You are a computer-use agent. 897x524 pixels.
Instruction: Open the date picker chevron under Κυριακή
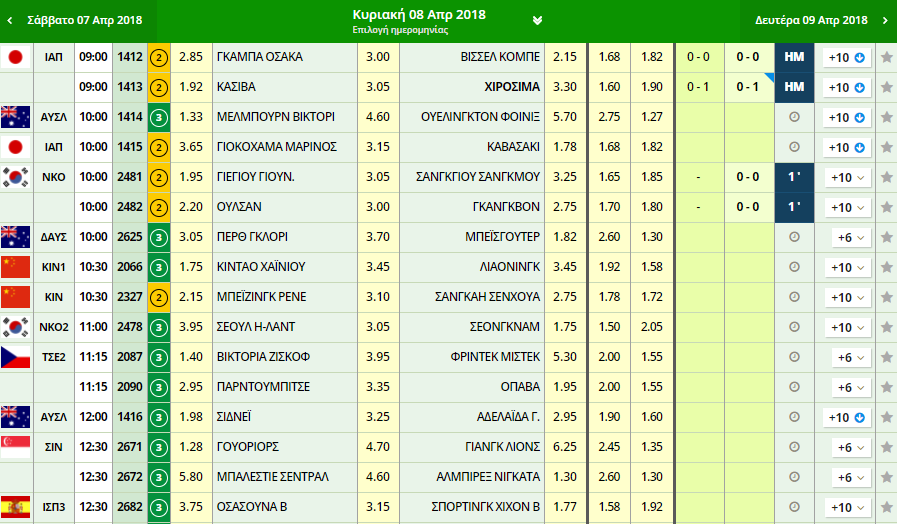pos(537,20)
